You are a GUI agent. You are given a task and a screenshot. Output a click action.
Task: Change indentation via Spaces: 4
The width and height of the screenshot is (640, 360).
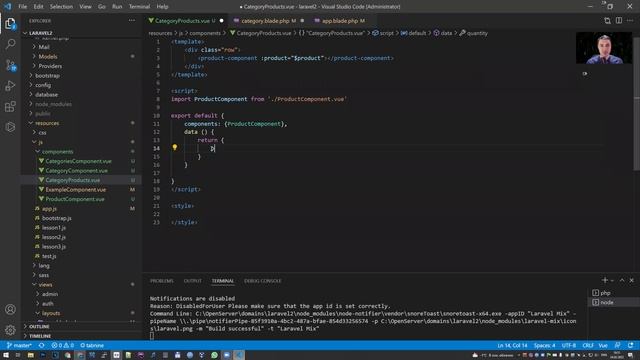tap(544, 345)
